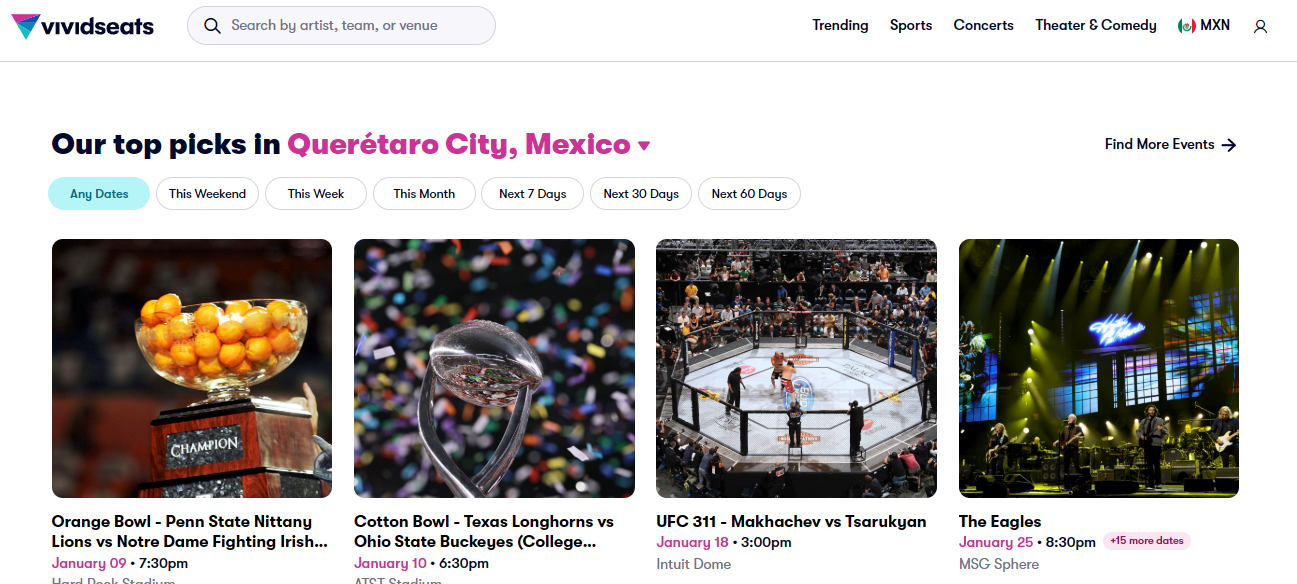Enable the Next 7 Days filter
The image size is (1297, 584).
pos(532,194)
